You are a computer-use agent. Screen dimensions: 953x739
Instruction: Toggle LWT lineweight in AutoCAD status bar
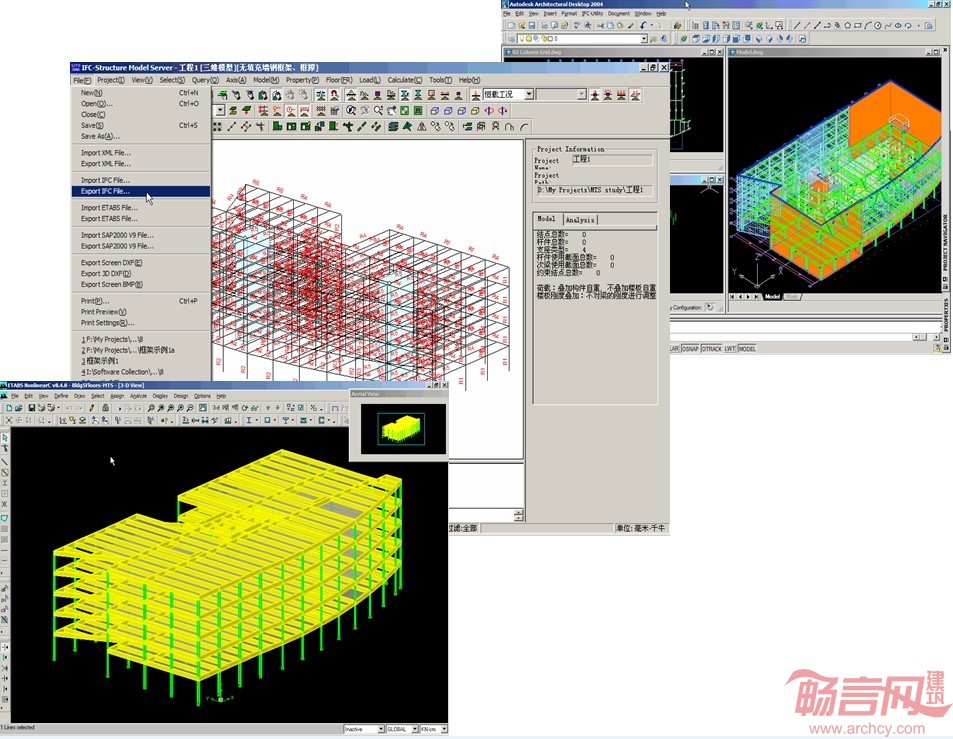coord(729,349)
